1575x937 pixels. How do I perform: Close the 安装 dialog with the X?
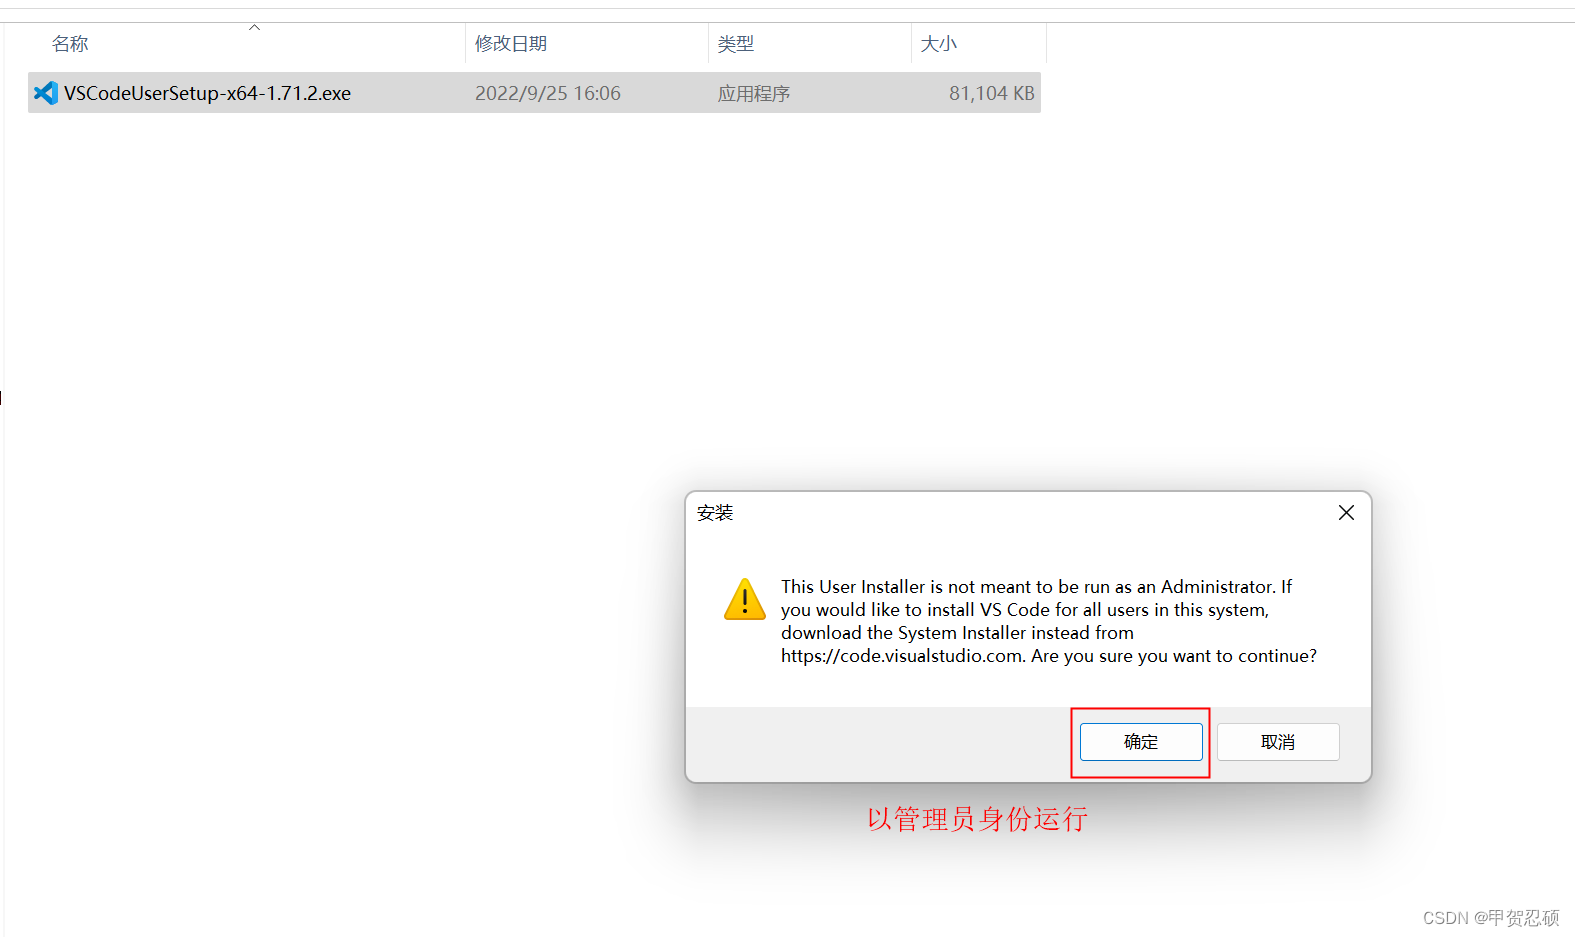pyautogui.click(x=1346, y=512)
